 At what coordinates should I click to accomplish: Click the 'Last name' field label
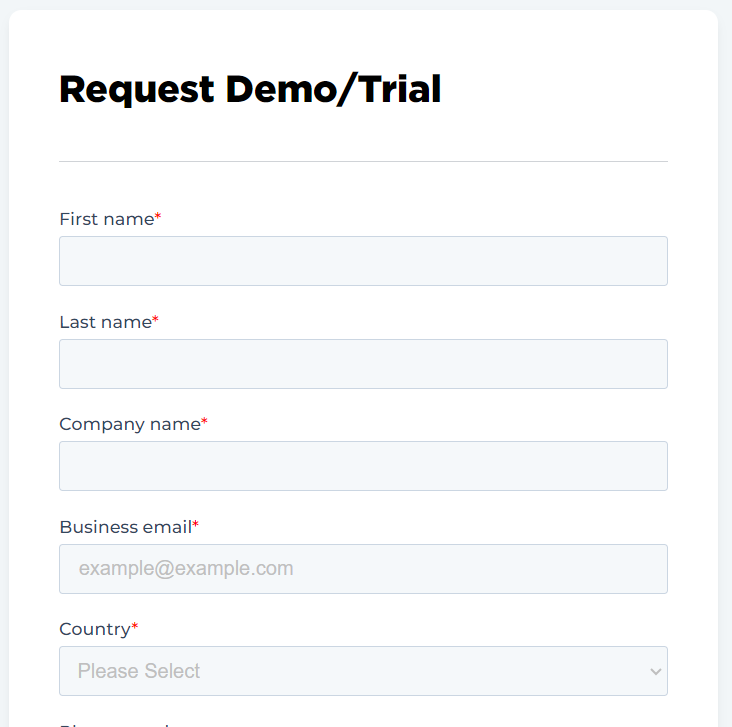[x=106, y=322]
